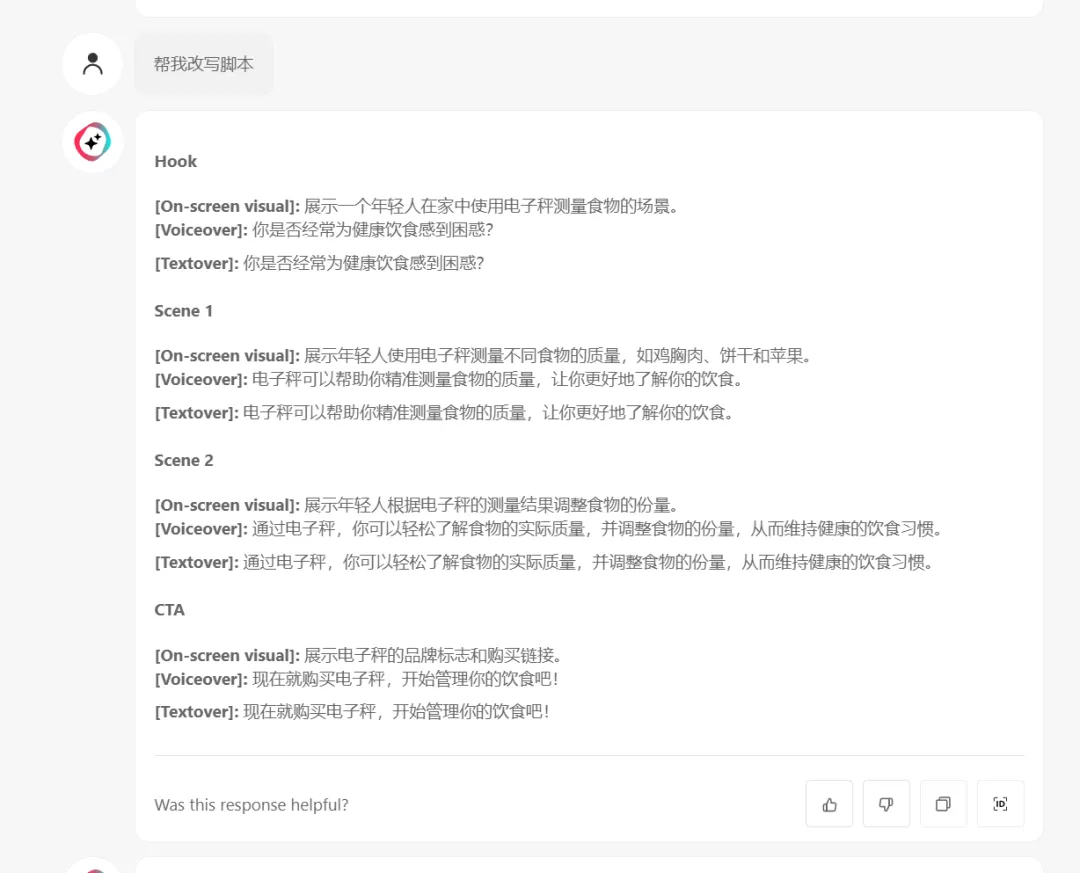Screen dimensions: 1080x873
Task: Click the ID icon button next to copy
Action: coord(1001,803)
